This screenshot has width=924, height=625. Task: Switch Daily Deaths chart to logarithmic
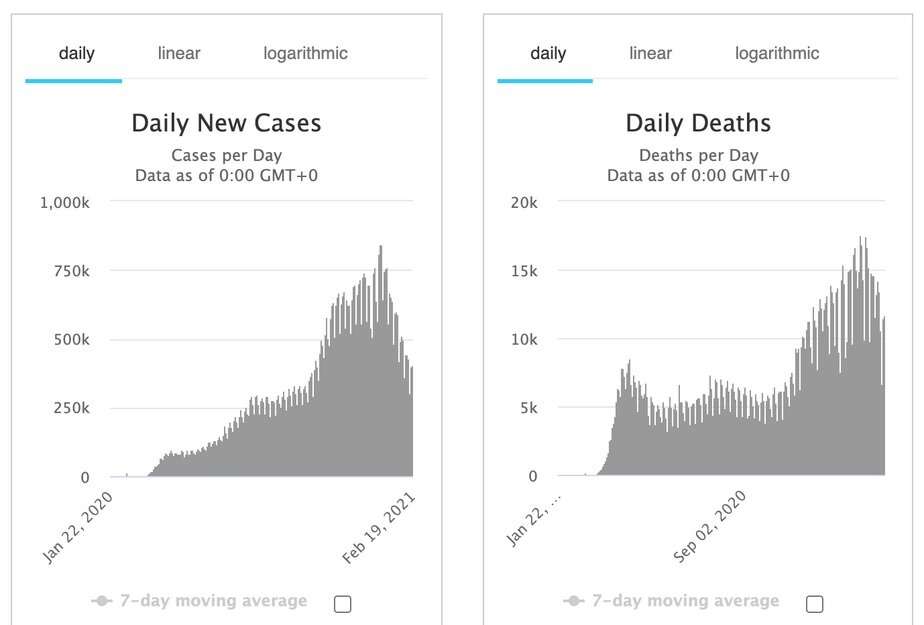click(777, 53)
